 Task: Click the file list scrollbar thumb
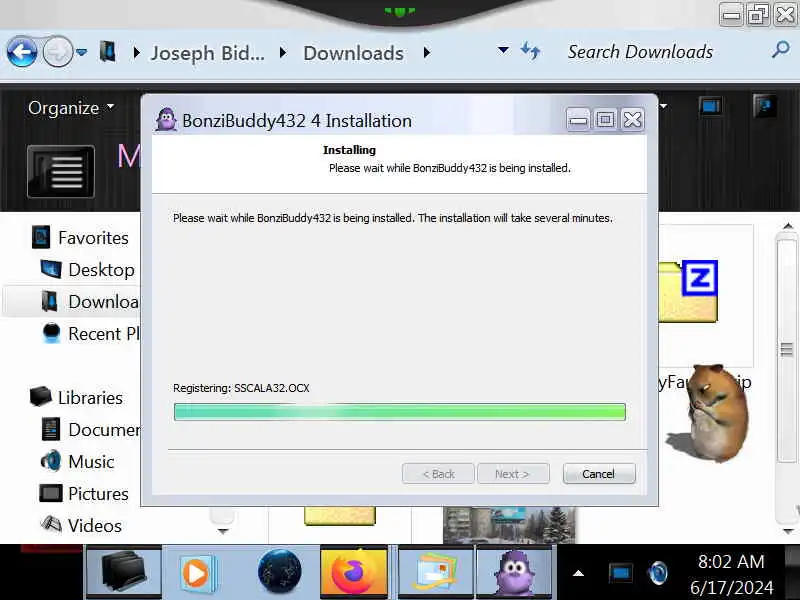[786, 350]
